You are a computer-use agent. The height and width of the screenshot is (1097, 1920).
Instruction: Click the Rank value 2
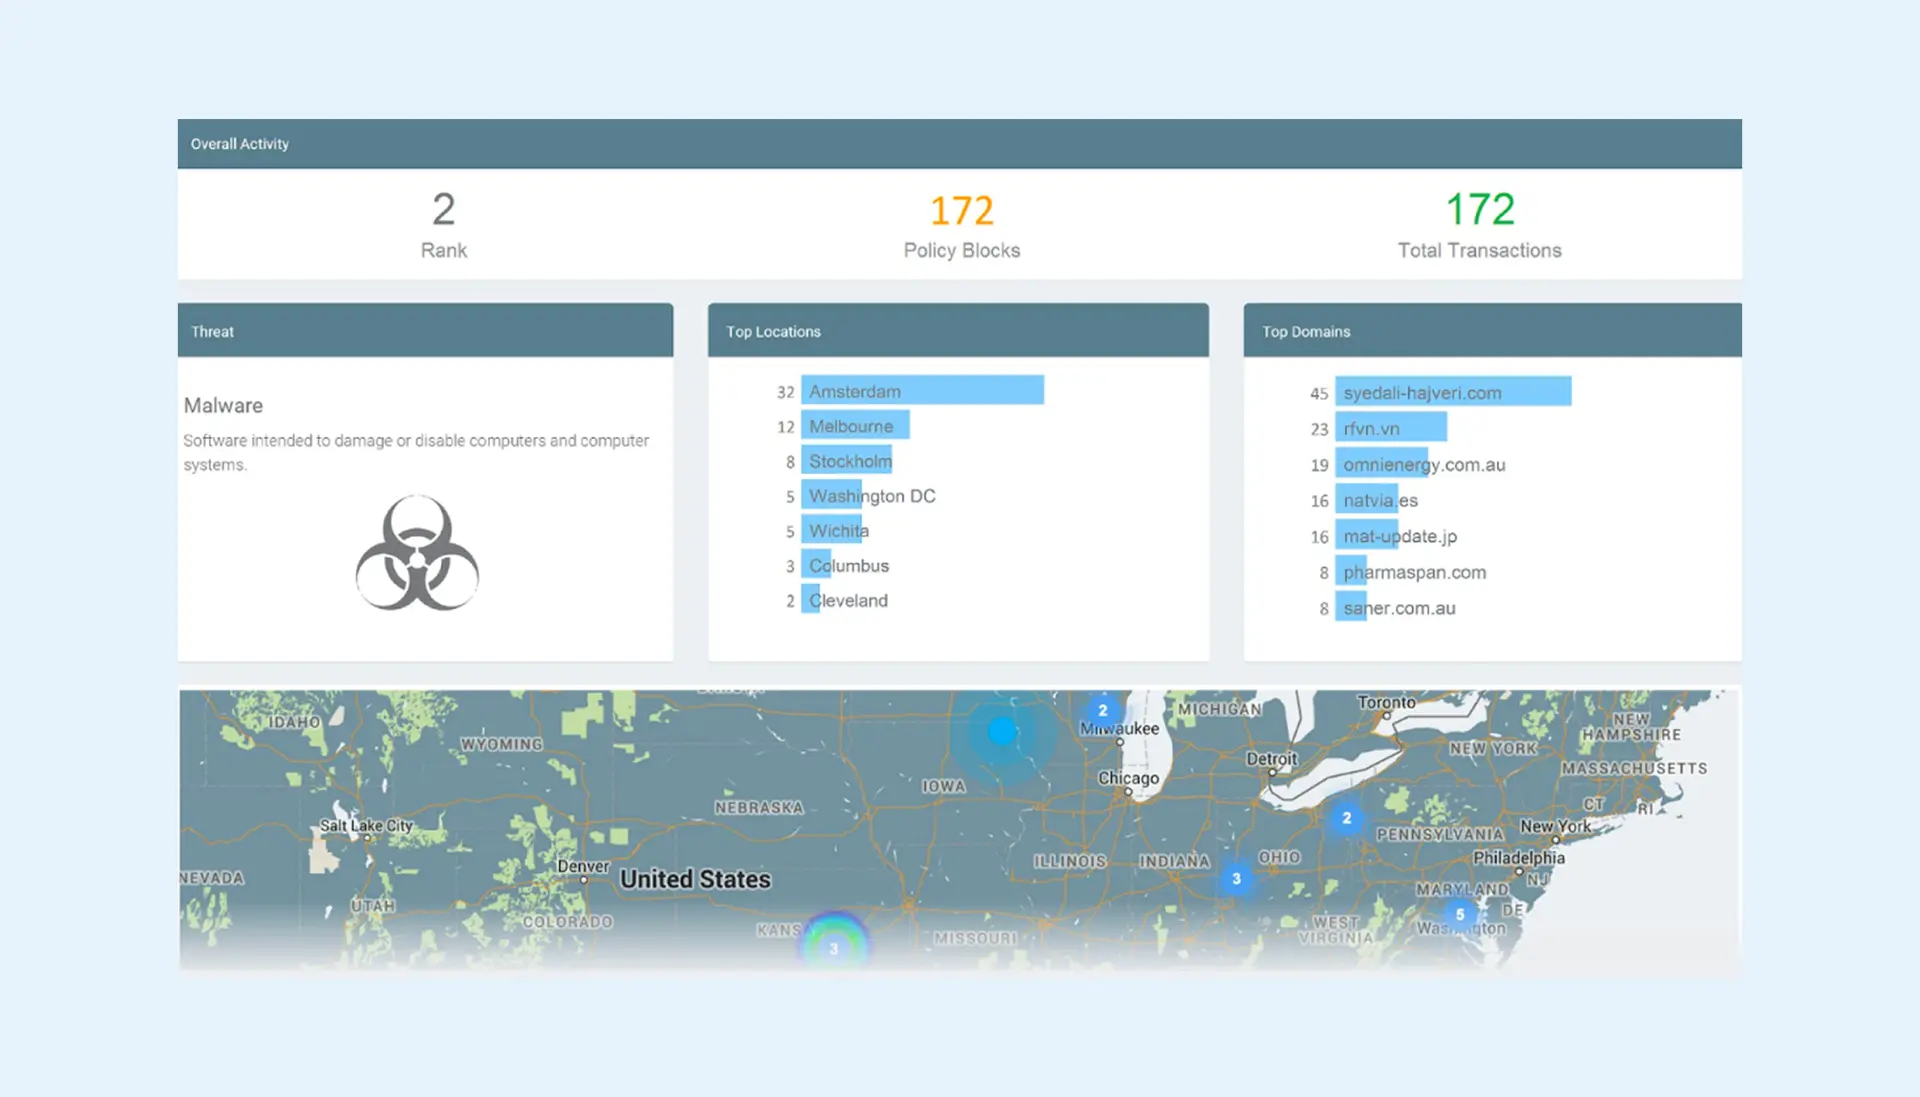pyautogui.click(x=443, y=210)
